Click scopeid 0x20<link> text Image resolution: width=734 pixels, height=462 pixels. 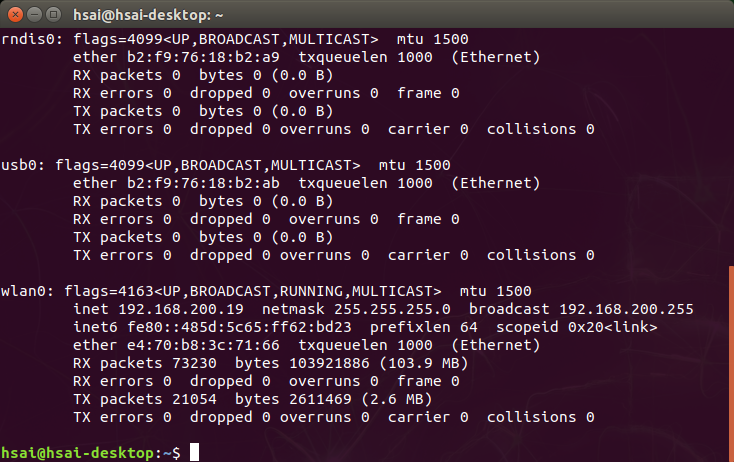click(577, 327)
